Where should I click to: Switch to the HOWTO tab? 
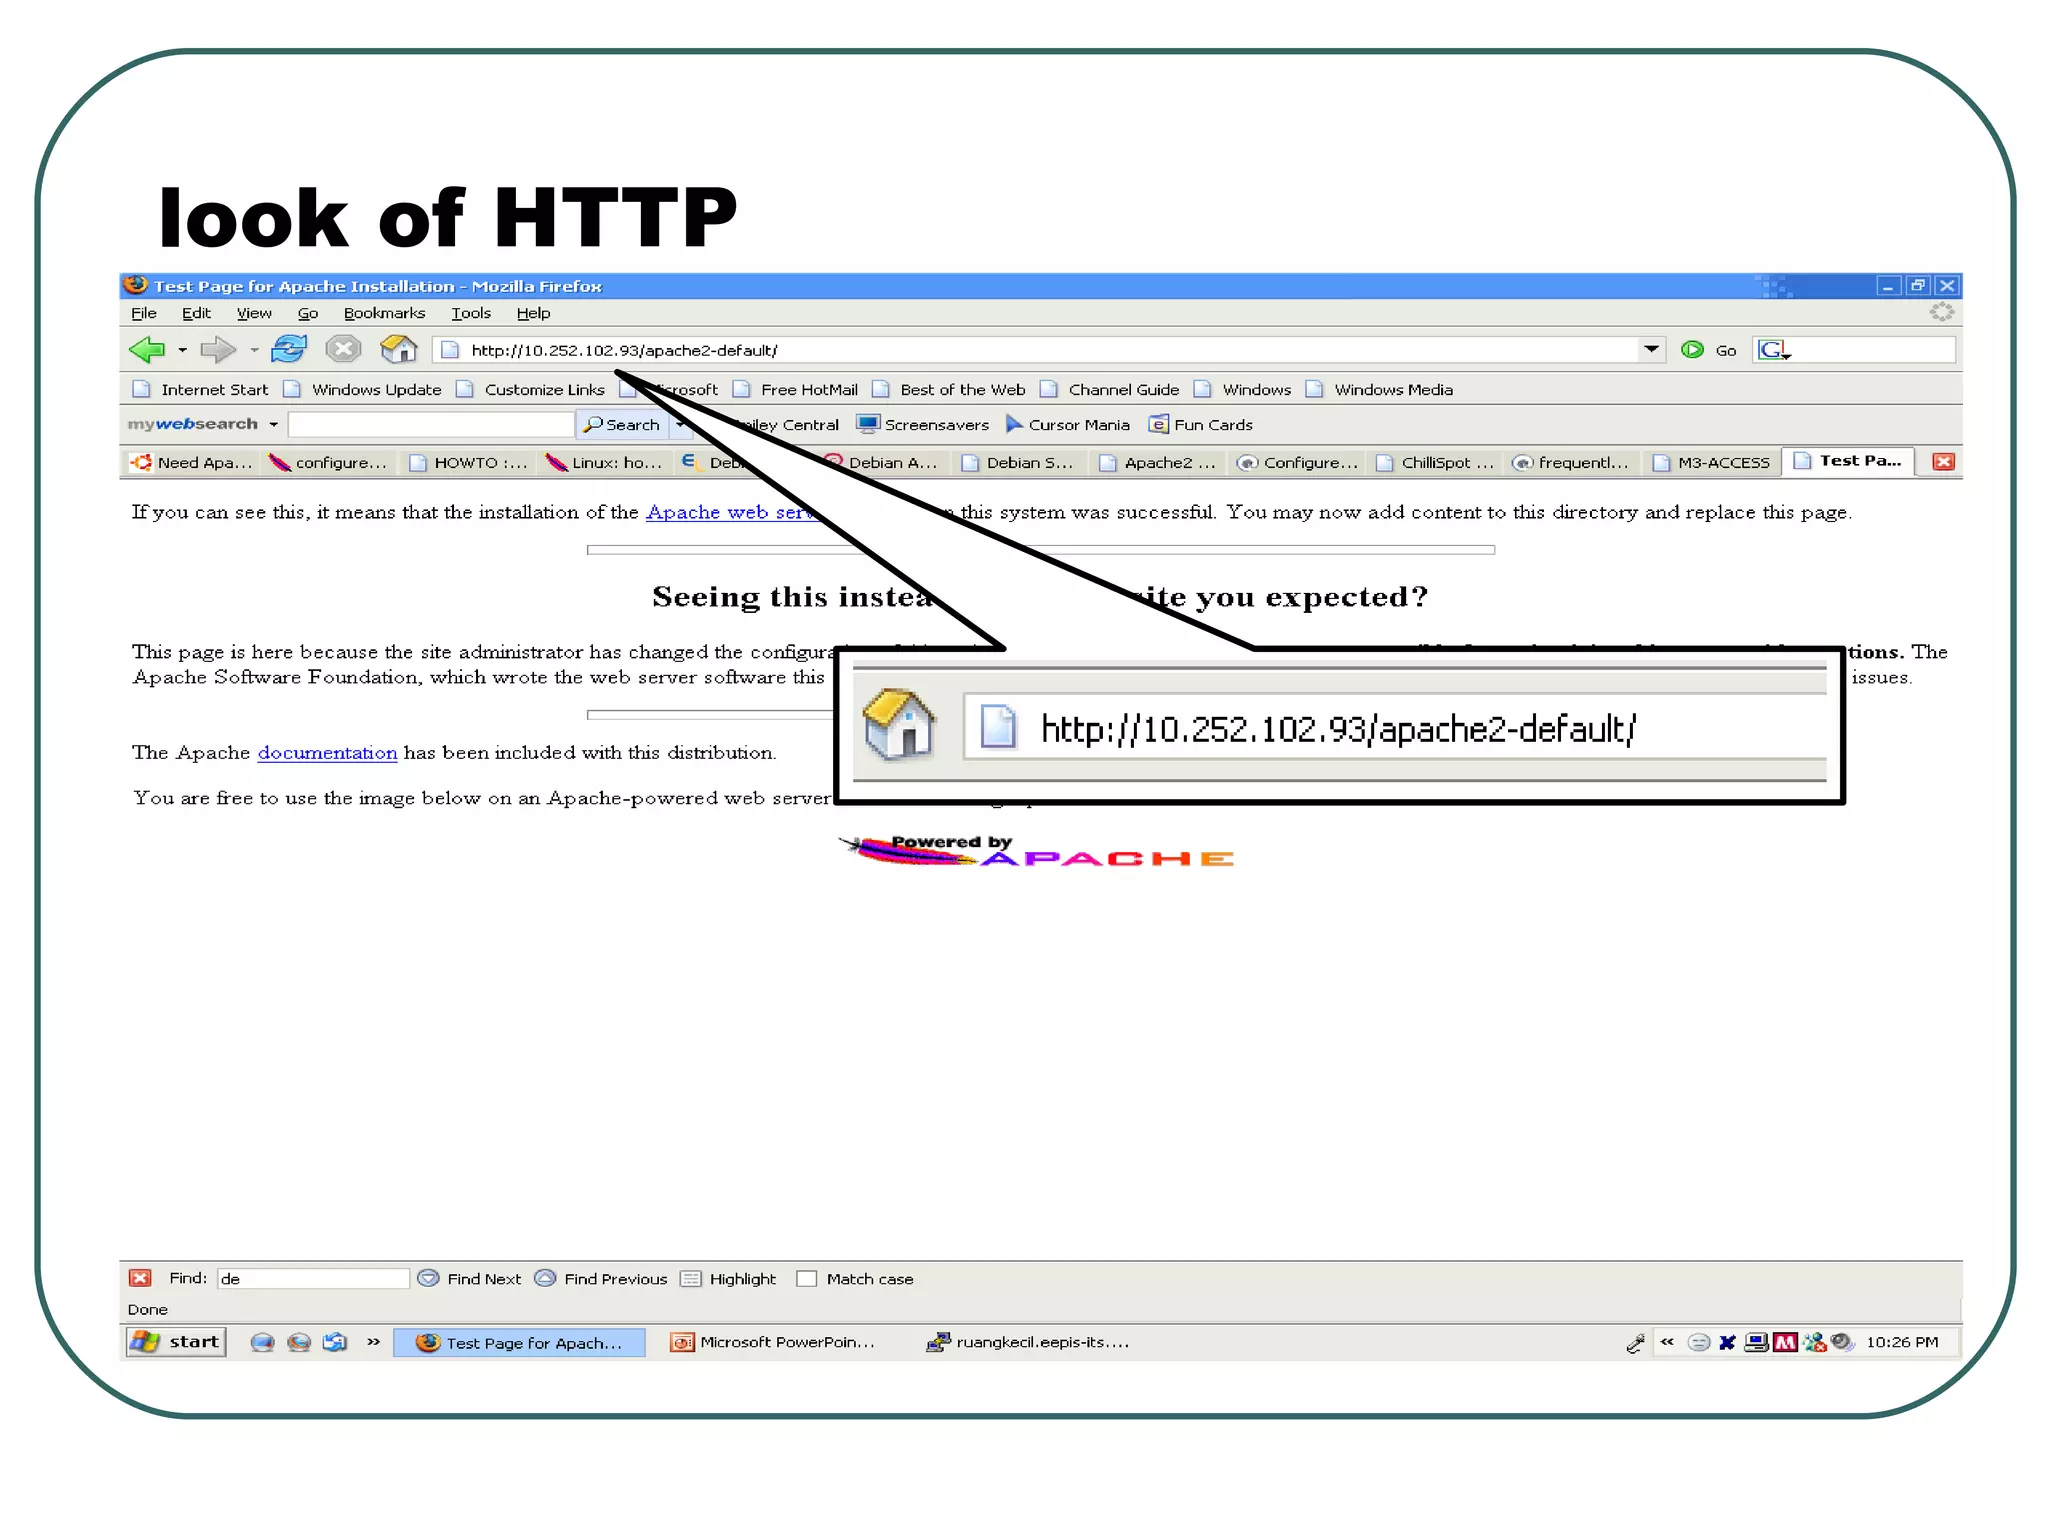[467, 462]
